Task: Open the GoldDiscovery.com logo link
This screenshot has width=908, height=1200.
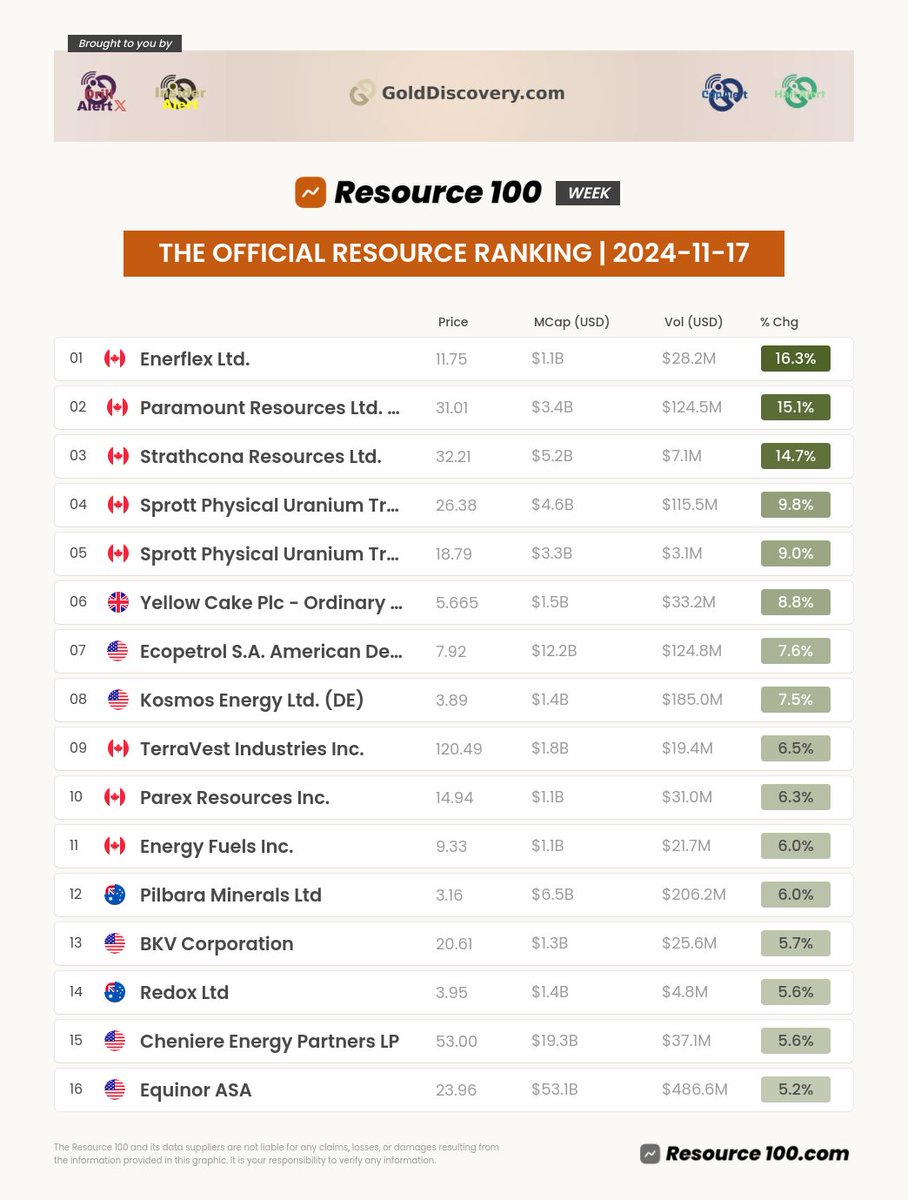Action: [x=456, y=93]
